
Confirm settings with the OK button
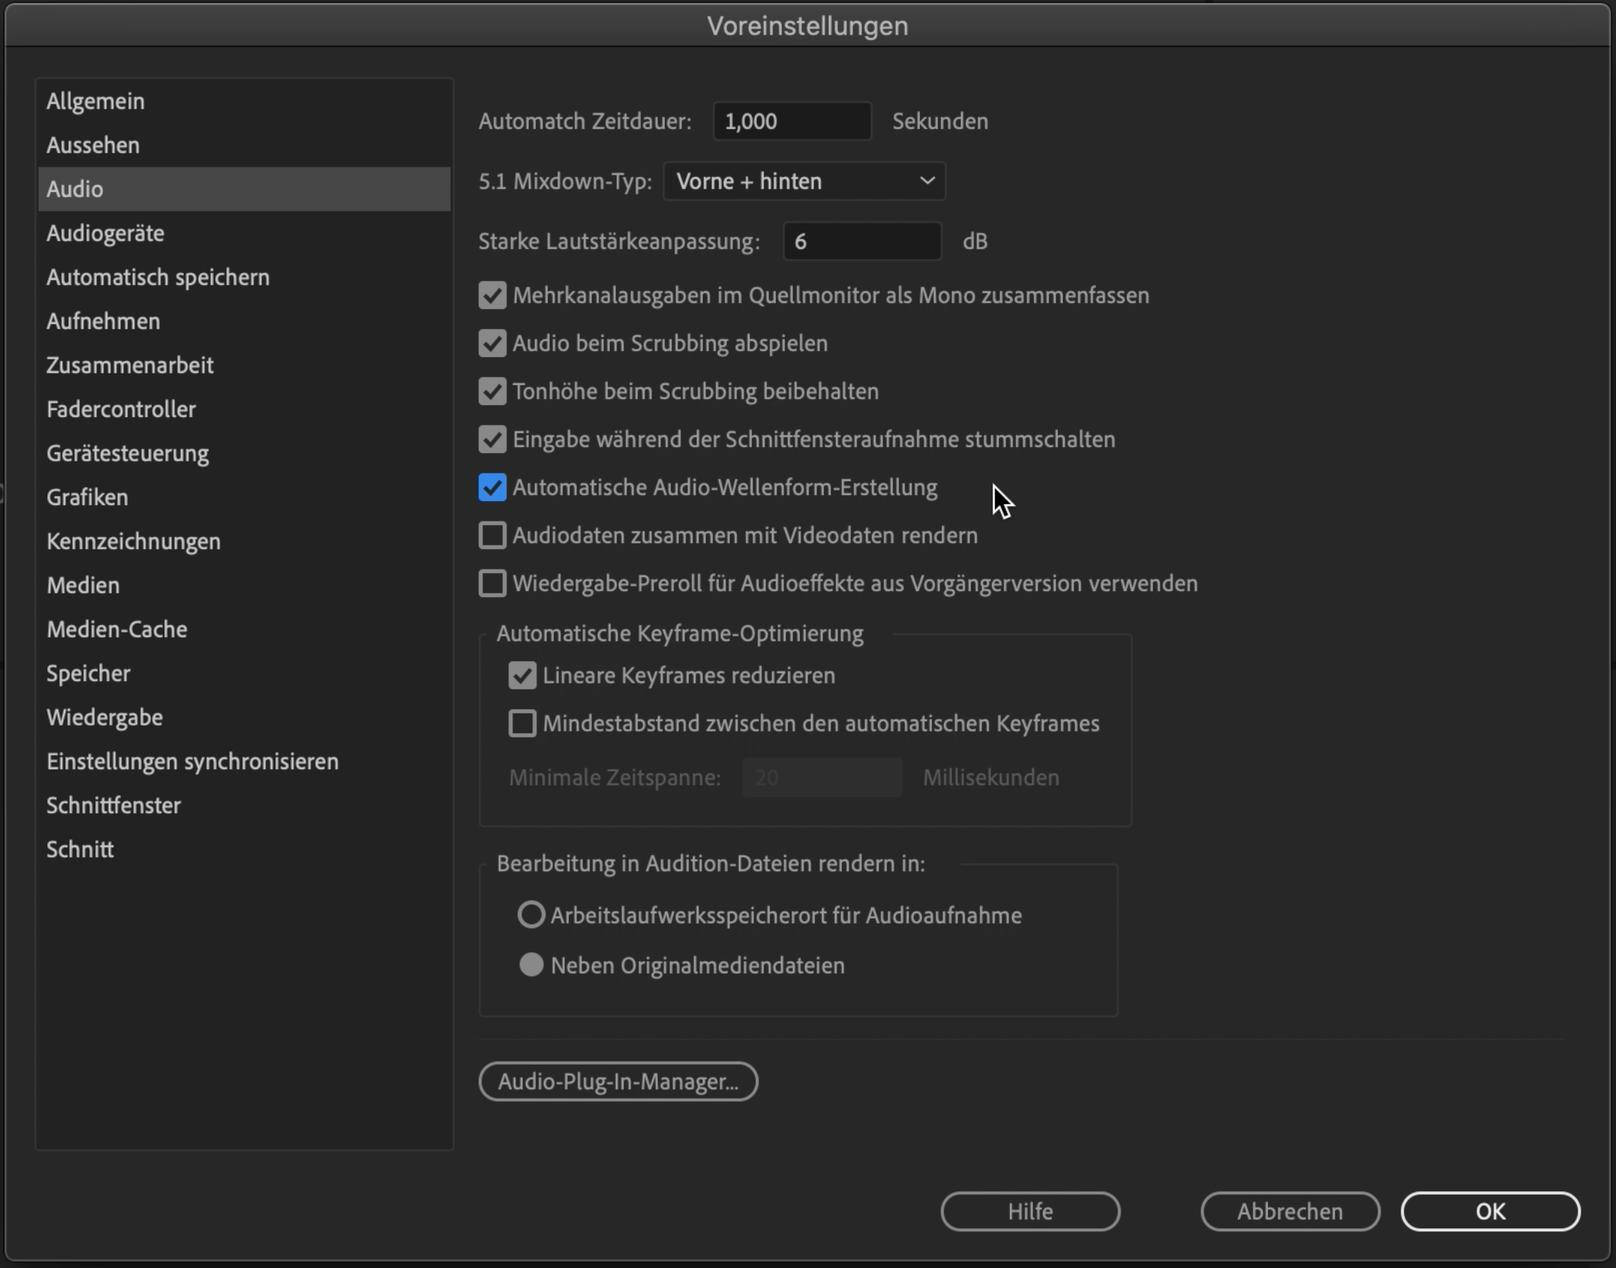[1490, 1211]
